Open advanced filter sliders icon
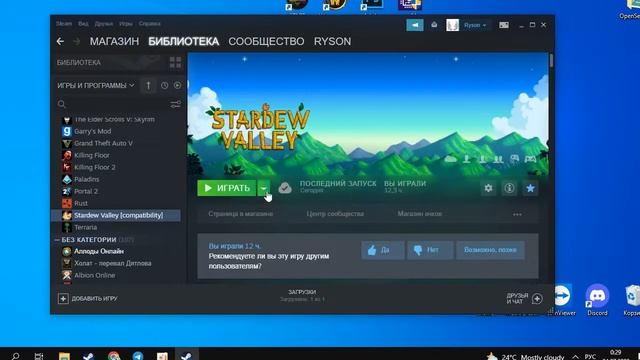Viewport: 640px width, 360px height. tap(176, 104)
